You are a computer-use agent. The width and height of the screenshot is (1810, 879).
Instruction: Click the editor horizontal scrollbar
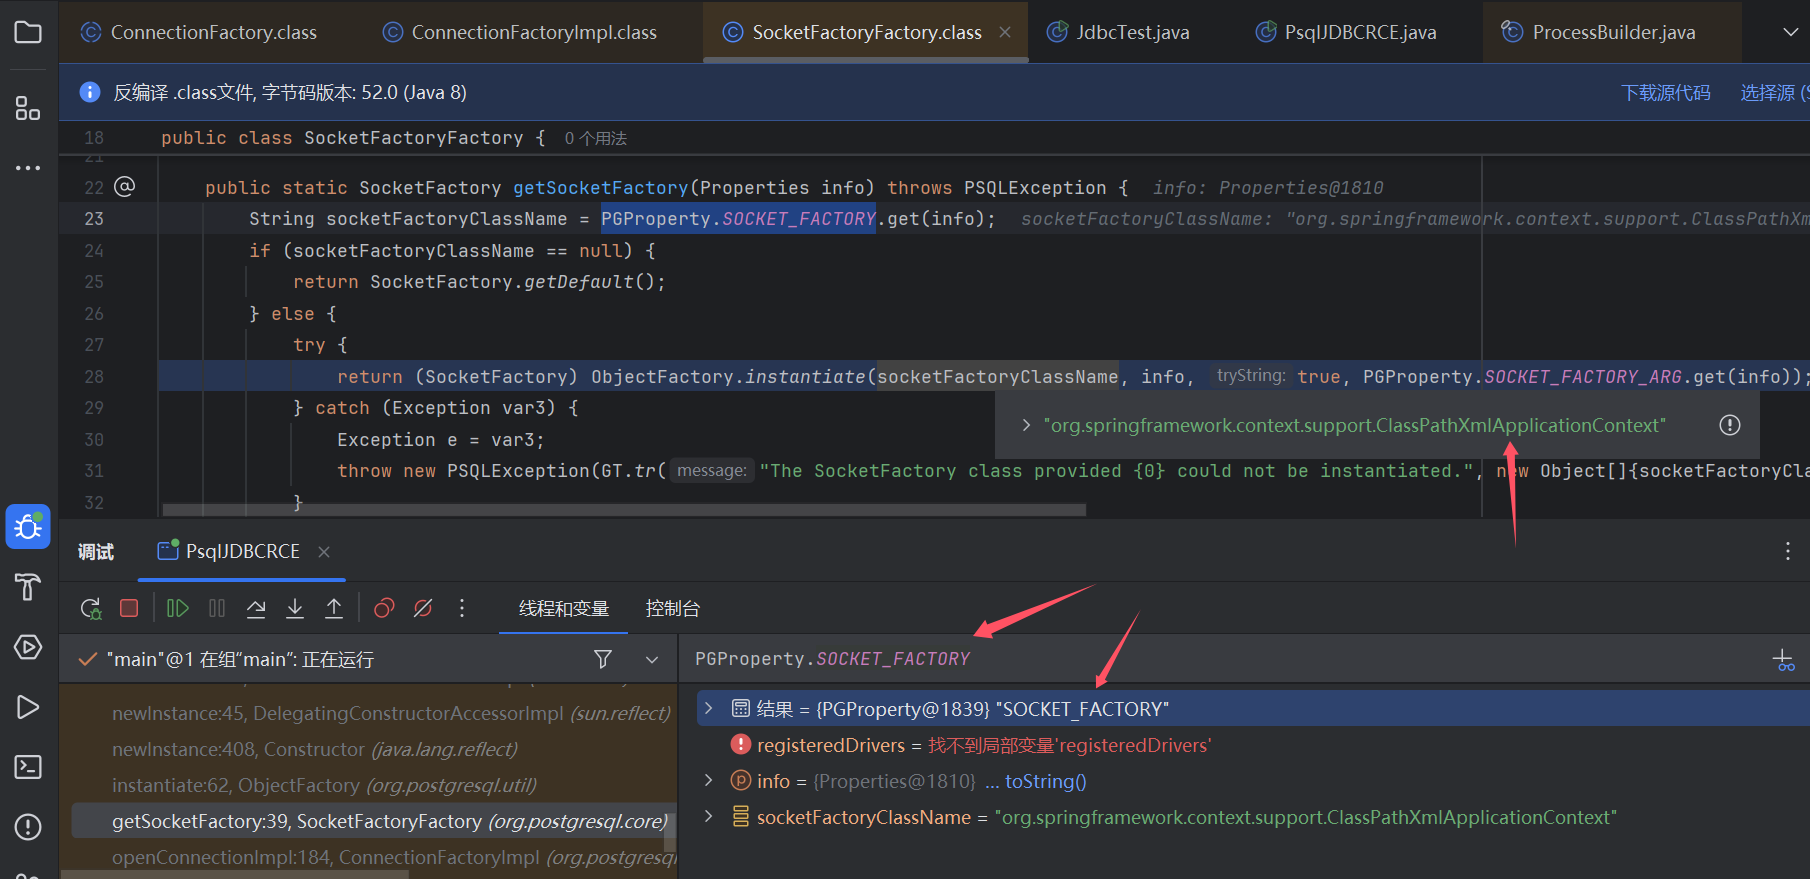[624, 510]
